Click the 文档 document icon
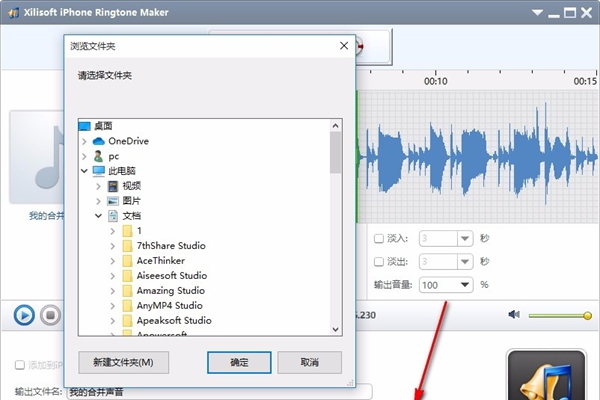 pos(113,216)
